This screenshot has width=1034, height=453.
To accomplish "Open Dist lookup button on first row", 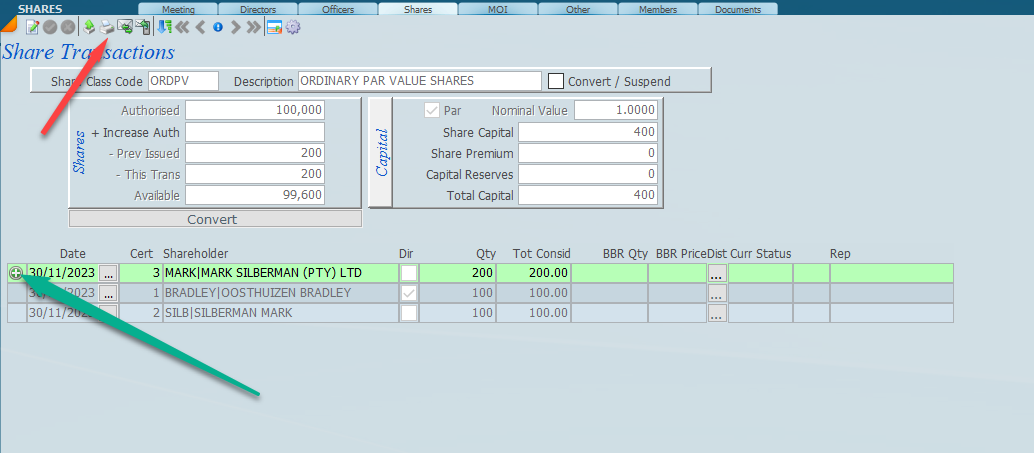I will pos(717,272).
